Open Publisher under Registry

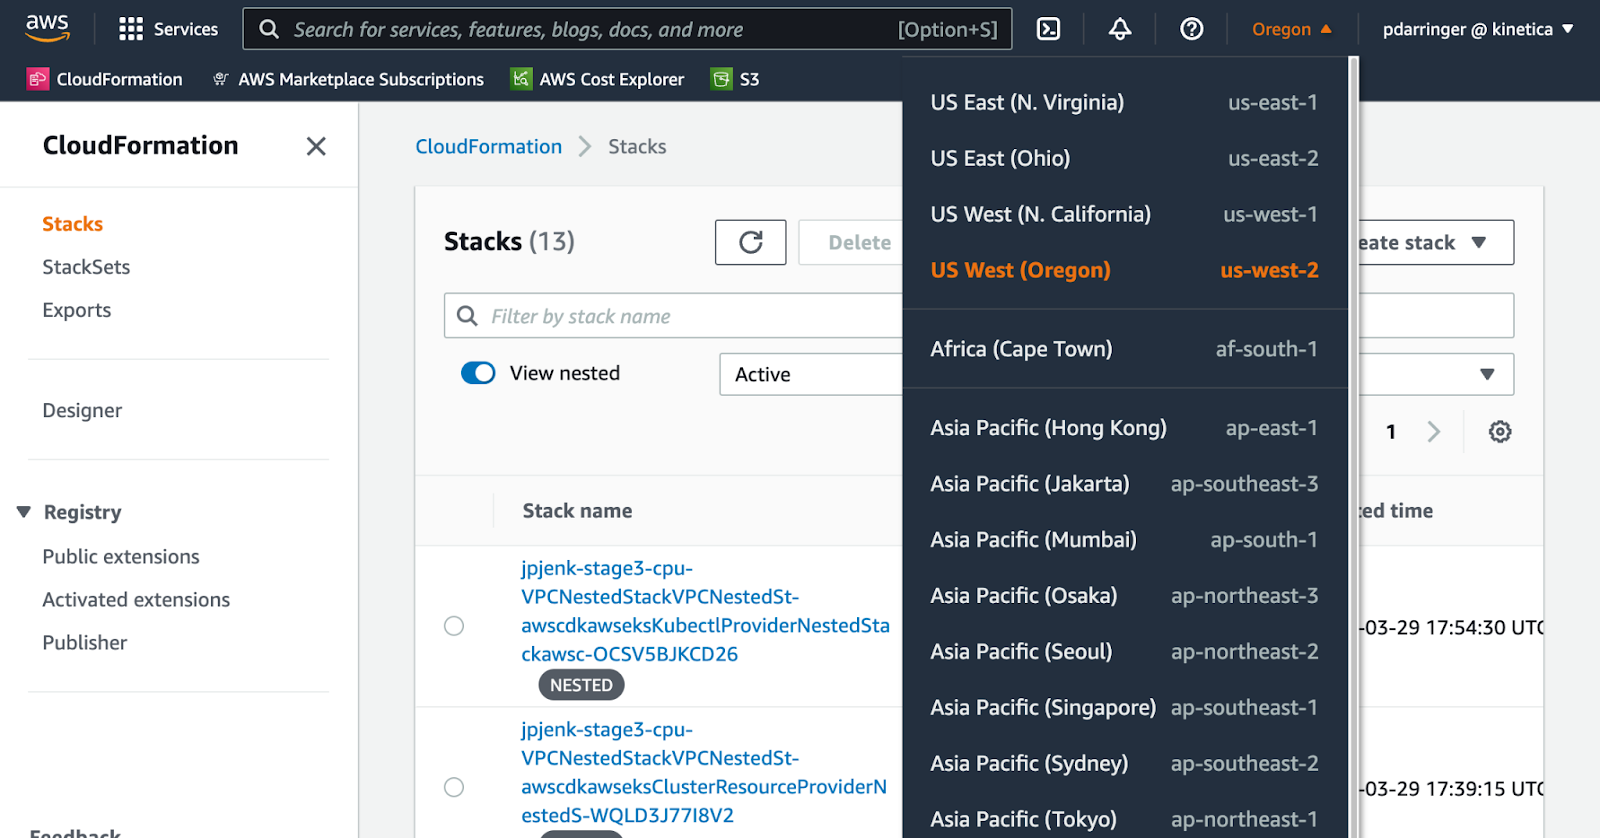[85, 642]
